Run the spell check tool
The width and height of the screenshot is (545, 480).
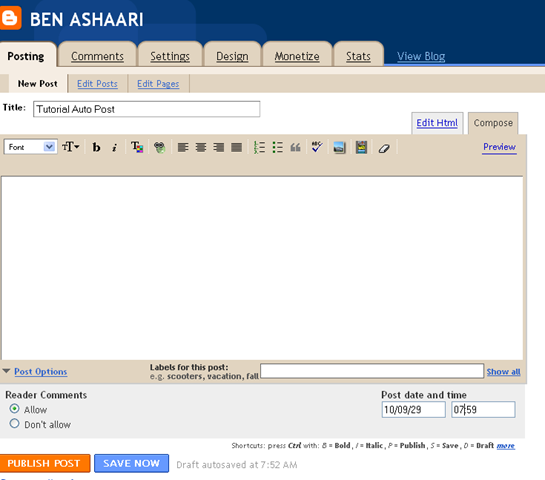[x=317, y=147]
